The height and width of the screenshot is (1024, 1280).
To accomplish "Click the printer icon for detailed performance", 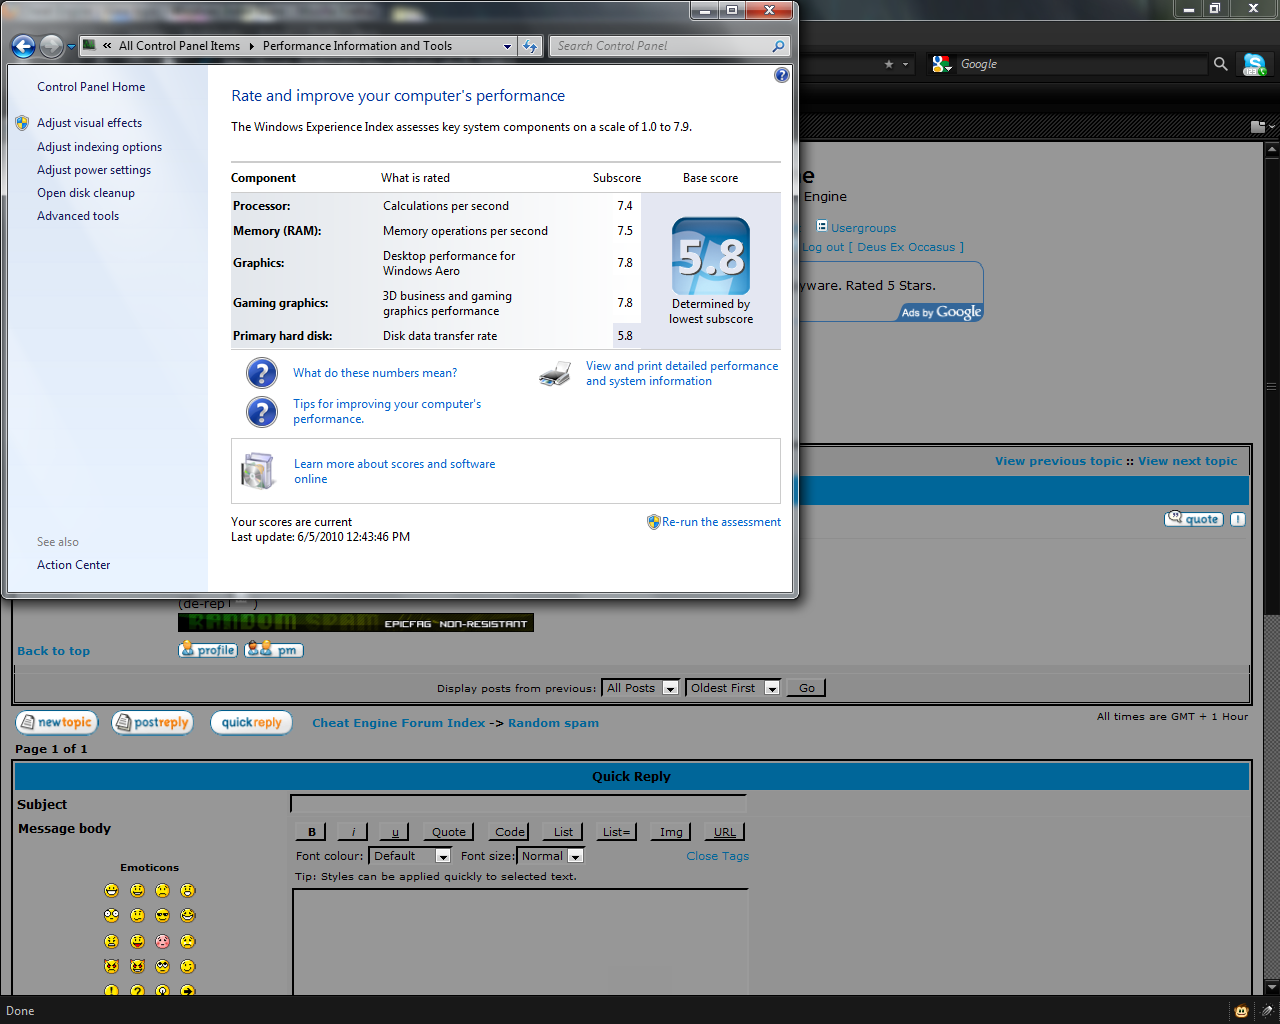I will pos(555,374).
